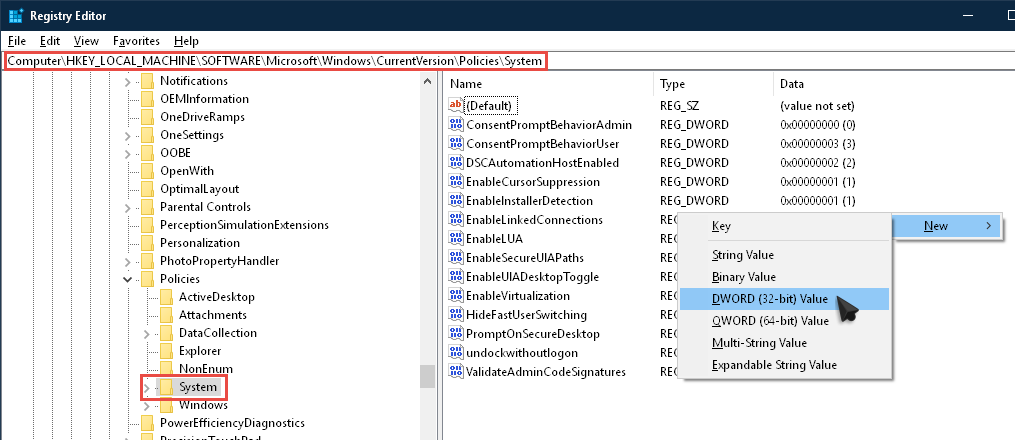The image size is (1015, 440).
Task: Click the EnableInstallerDetection value icon
Action: 456,201
